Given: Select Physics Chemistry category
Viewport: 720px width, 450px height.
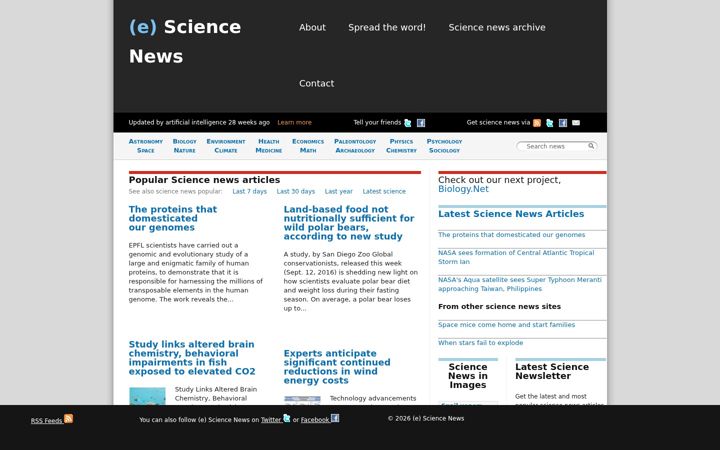Looking at the screenshot, I should pyautogui.click(x=401, y=146).
